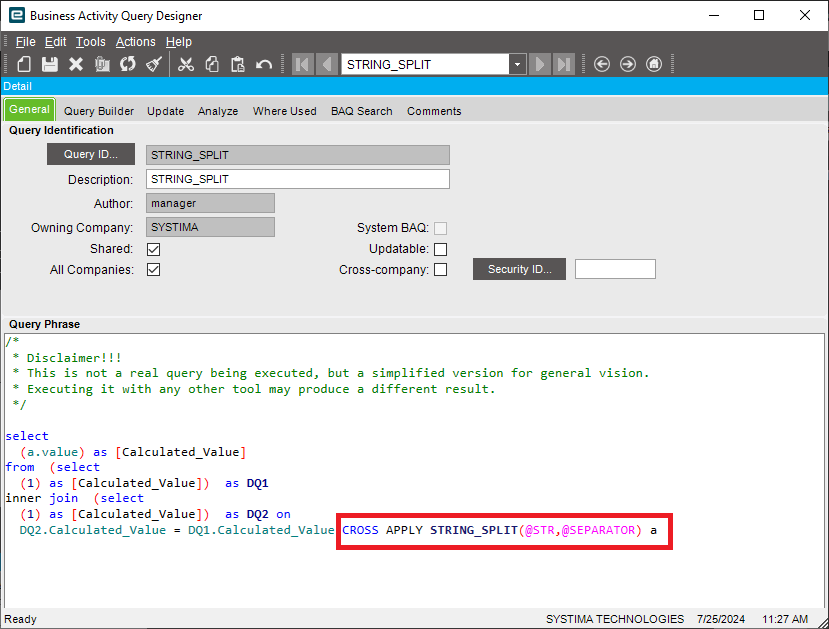The width and height of the screenshot is (829, 629).
Task: Click the 'Disclaimer!!!' comment line
Action: 74,358
